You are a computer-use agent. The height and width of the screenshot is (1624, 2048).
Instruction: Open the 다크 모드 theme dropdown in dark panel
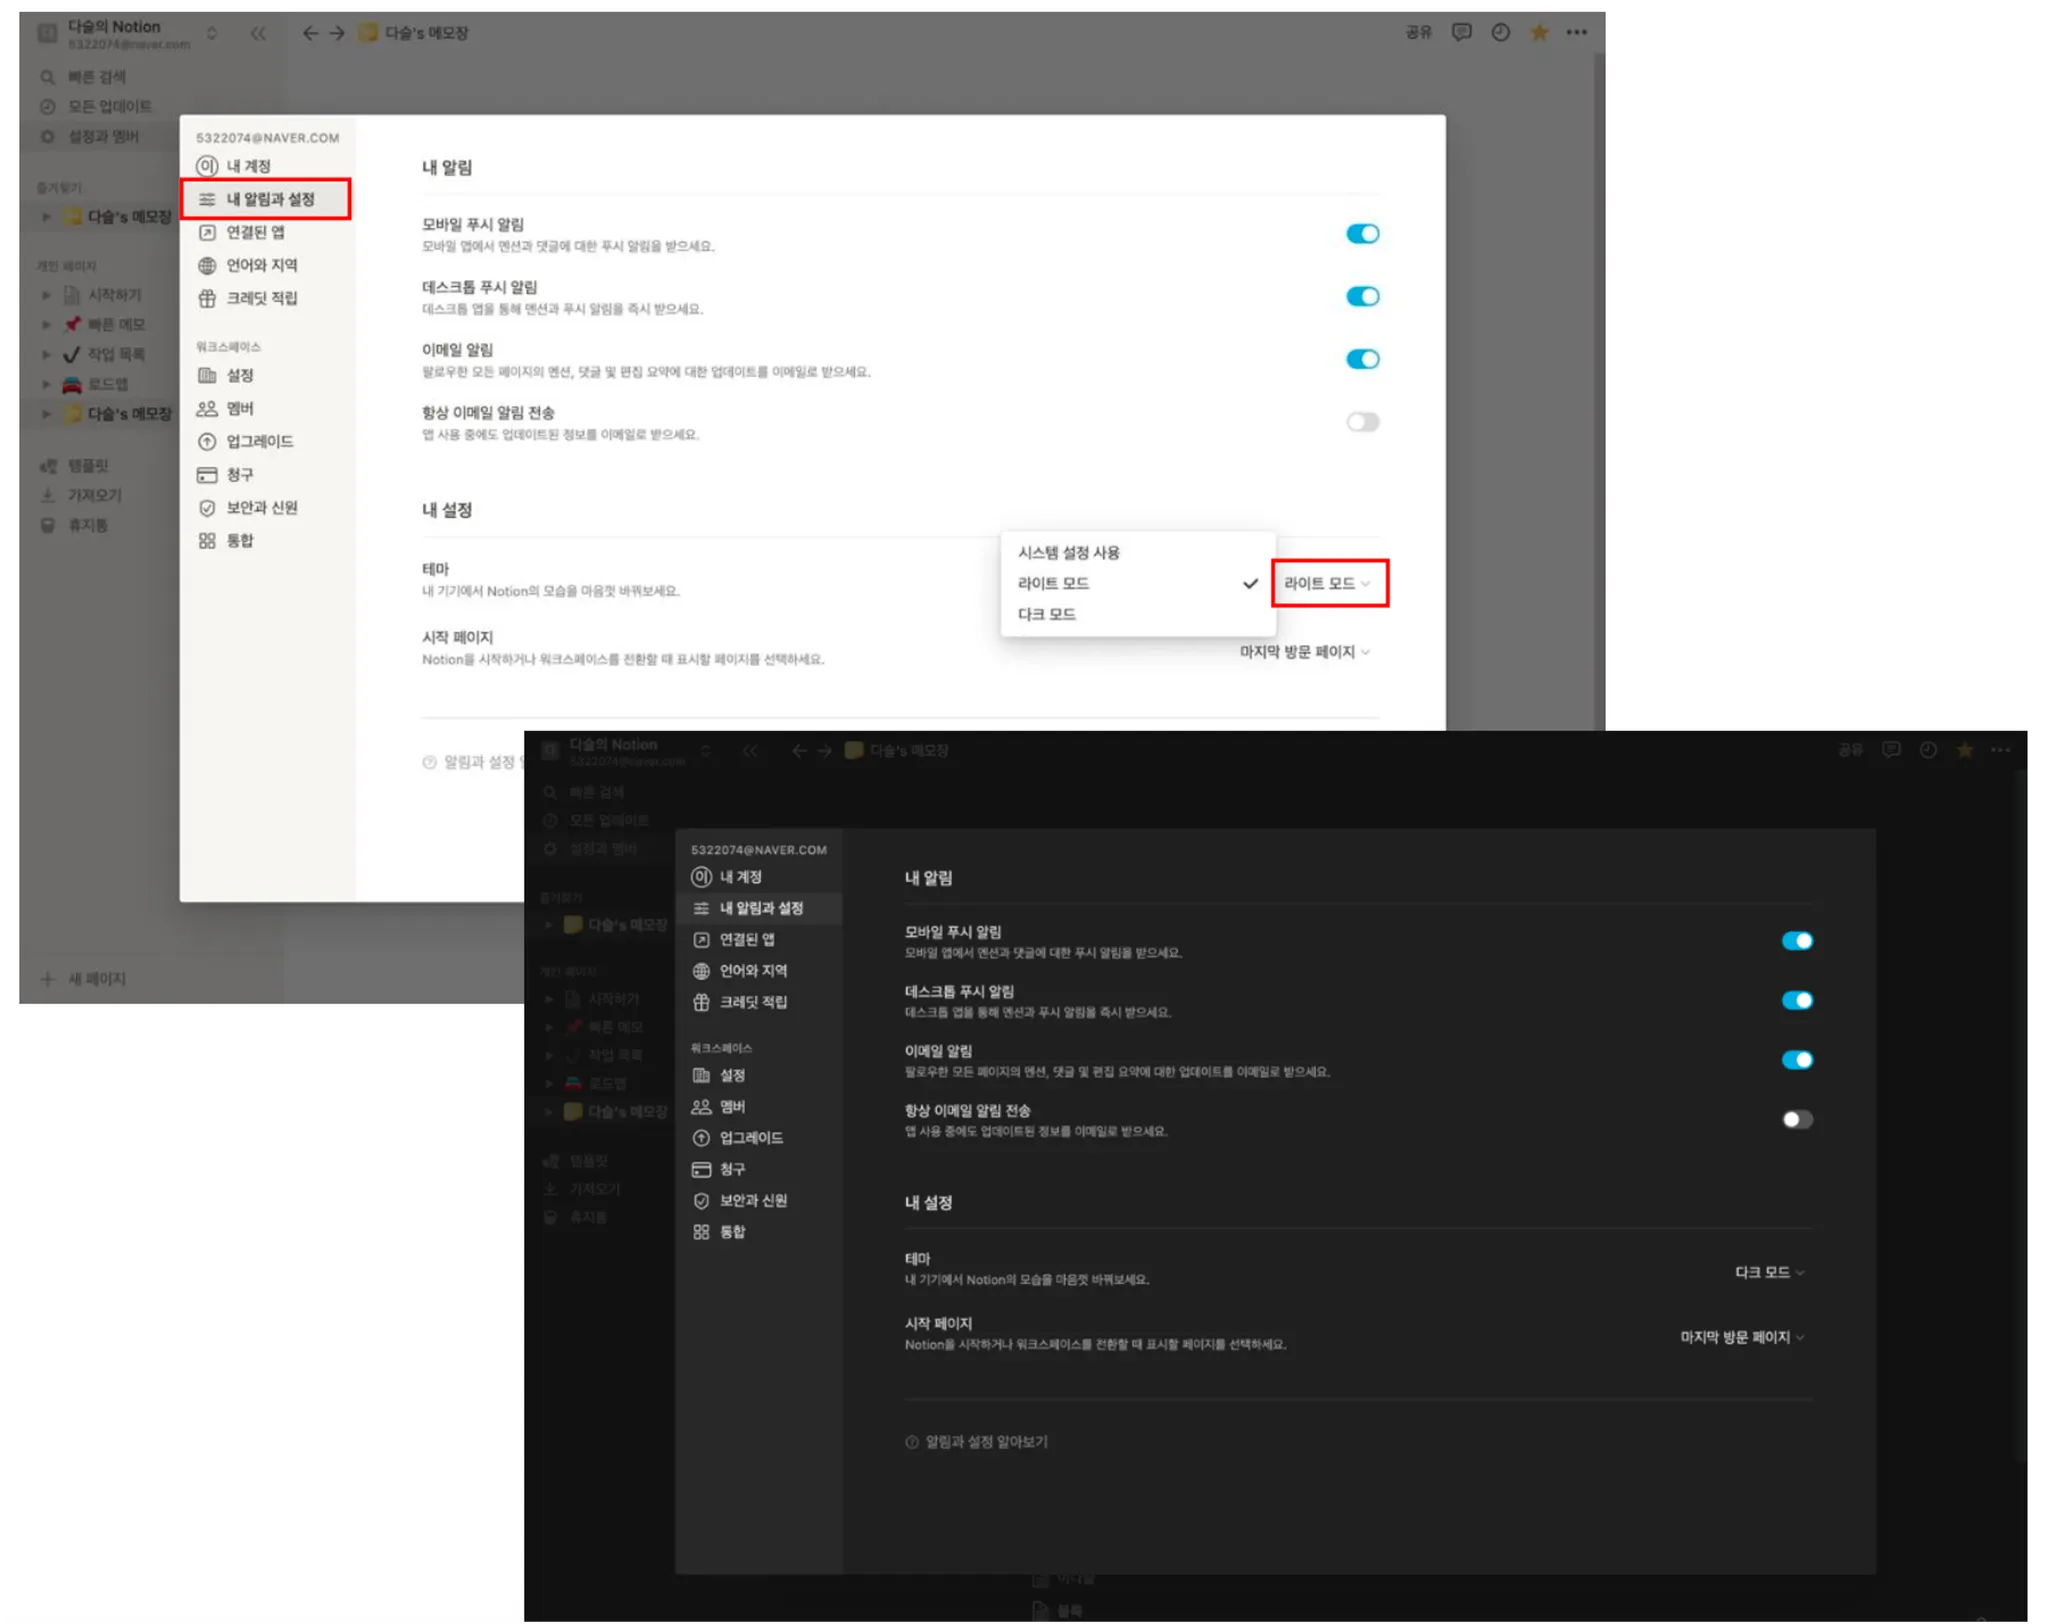click(x=1768, y=1272)
